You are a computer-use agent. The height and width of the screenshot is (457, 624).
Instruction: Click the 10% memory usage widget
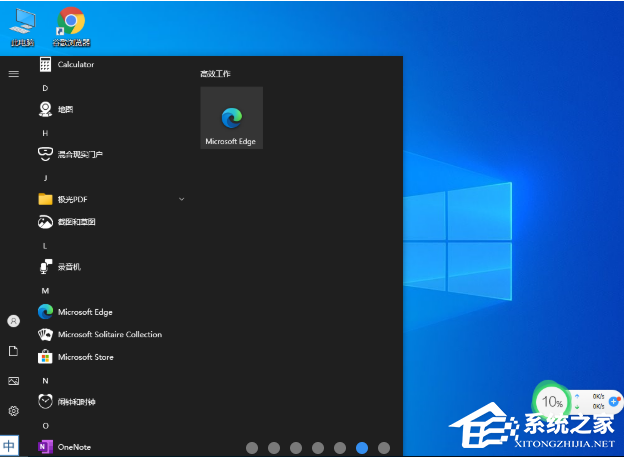point(553,402)
